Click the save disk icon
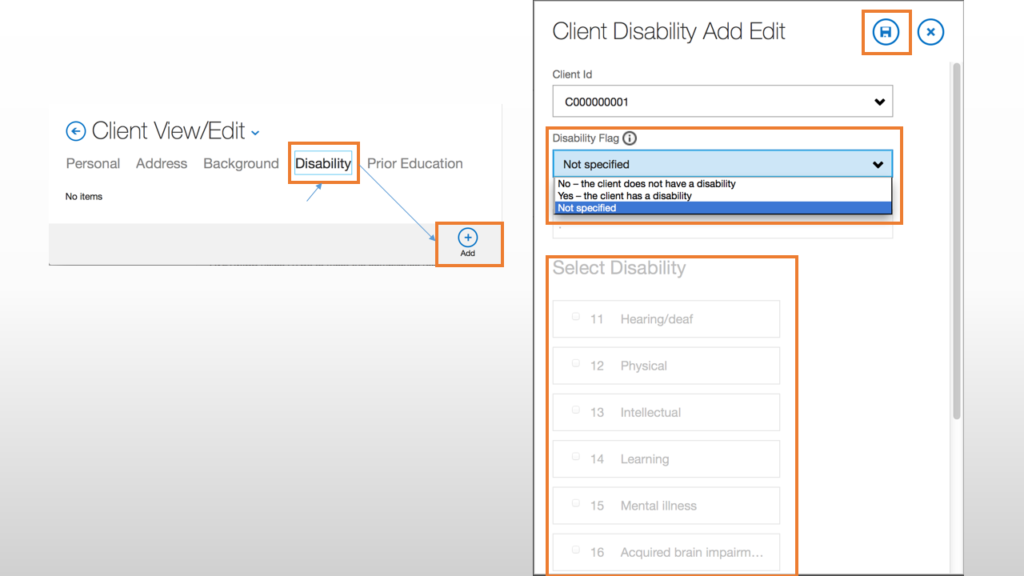This screenshot has height=576, width=1024. (885, 33)
